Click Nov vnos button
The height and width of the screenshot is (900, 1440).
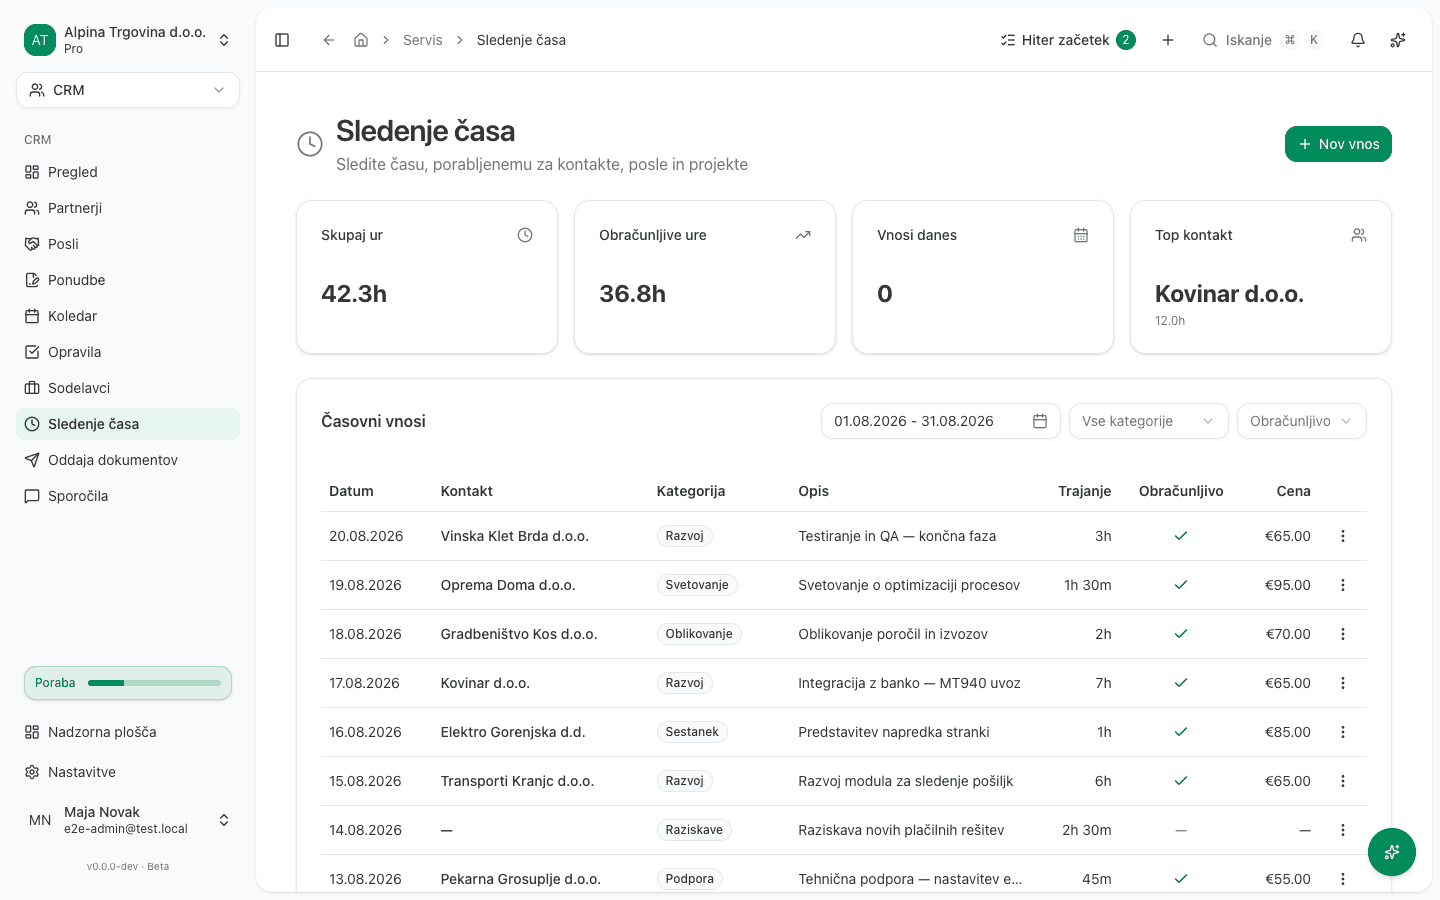1338,144
